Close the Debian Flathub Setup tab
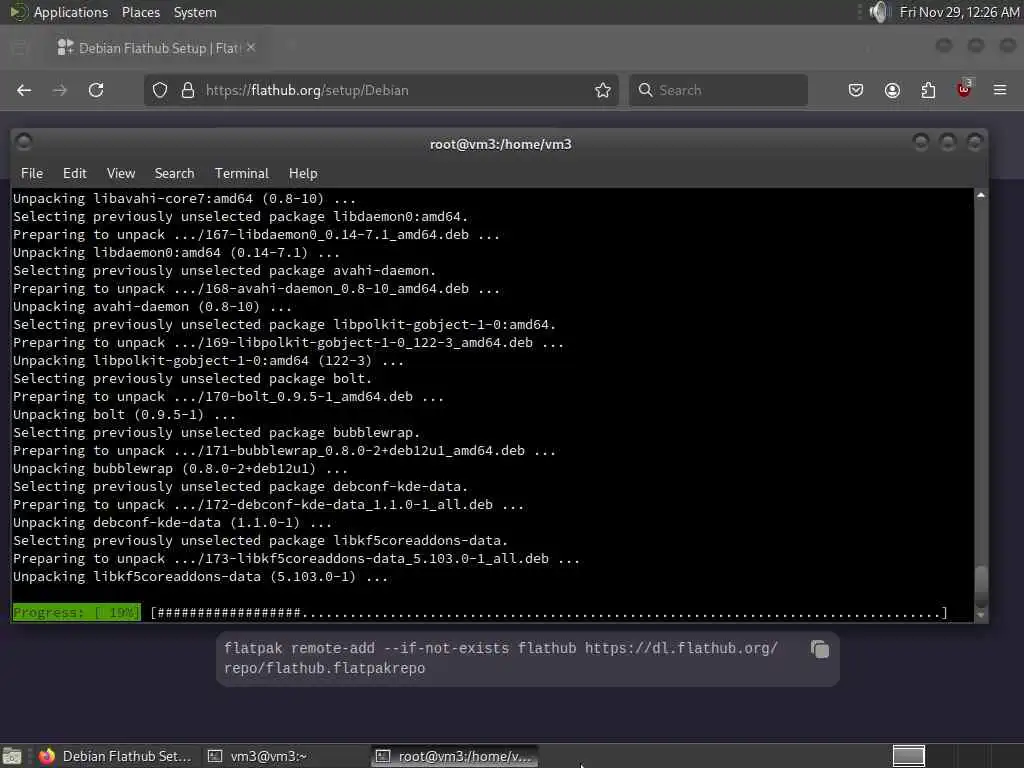The height and width of the screenshot is (768, 1024). click(251, 48)
